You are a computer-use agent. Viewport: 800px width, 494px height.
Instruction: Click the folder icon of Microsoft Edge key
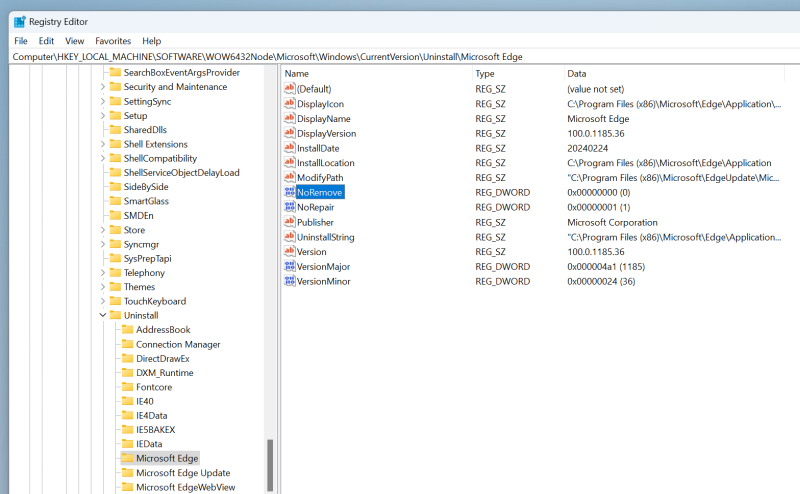(128, 458)
